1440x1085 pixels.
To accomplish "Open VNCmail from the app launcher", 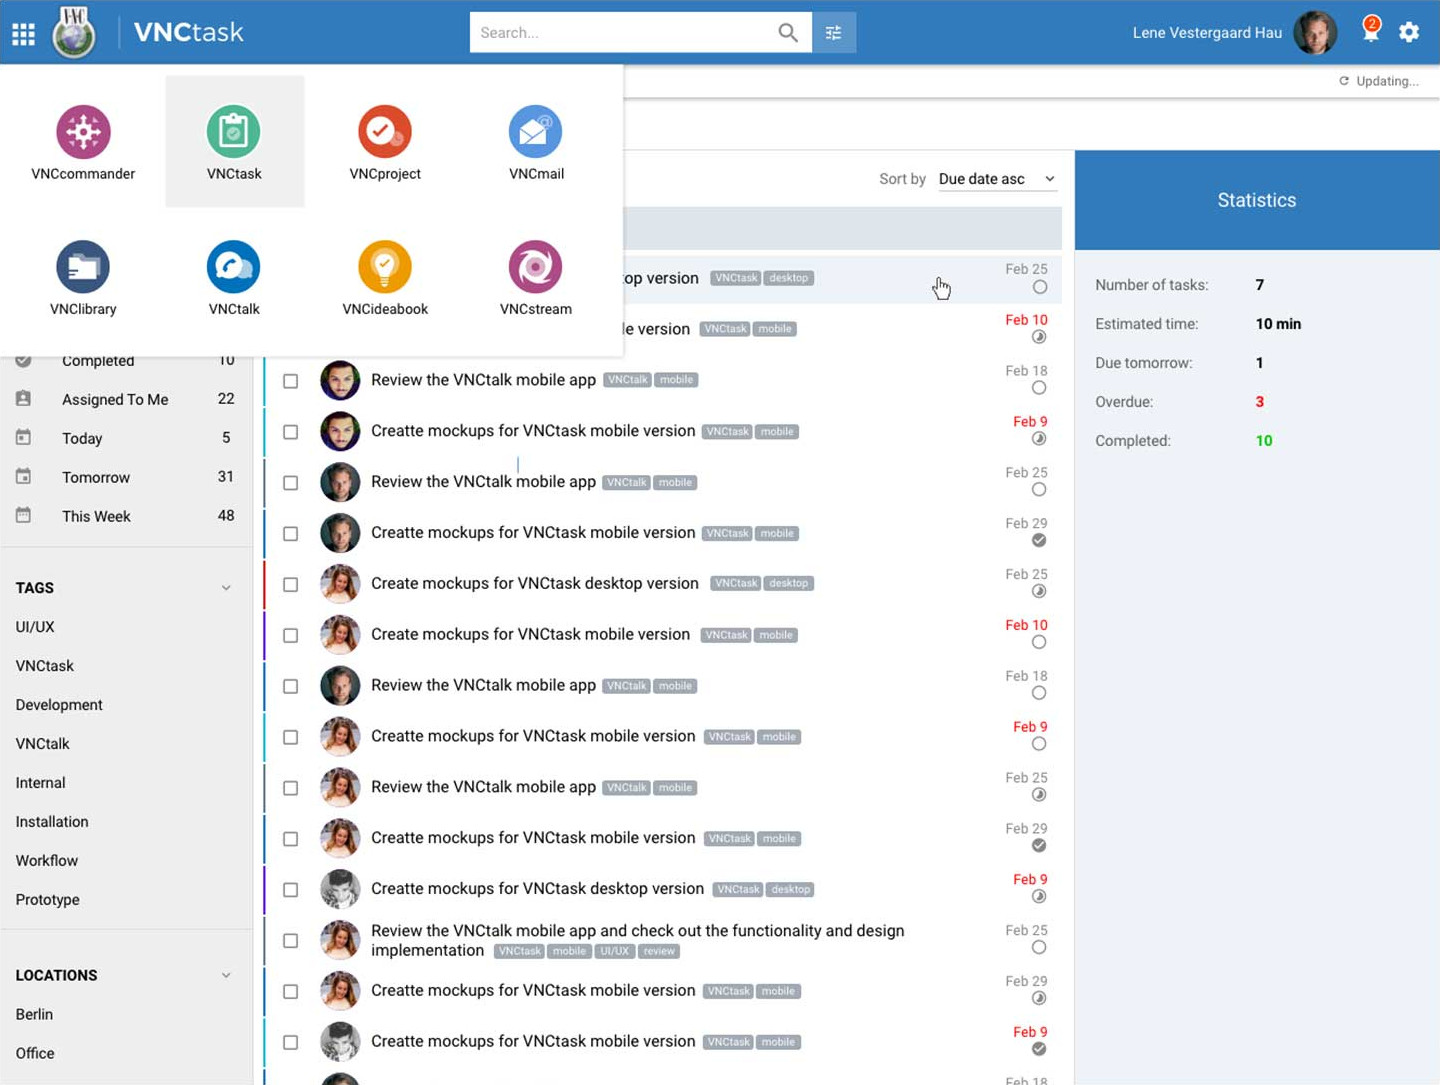I will pos(536,132).
